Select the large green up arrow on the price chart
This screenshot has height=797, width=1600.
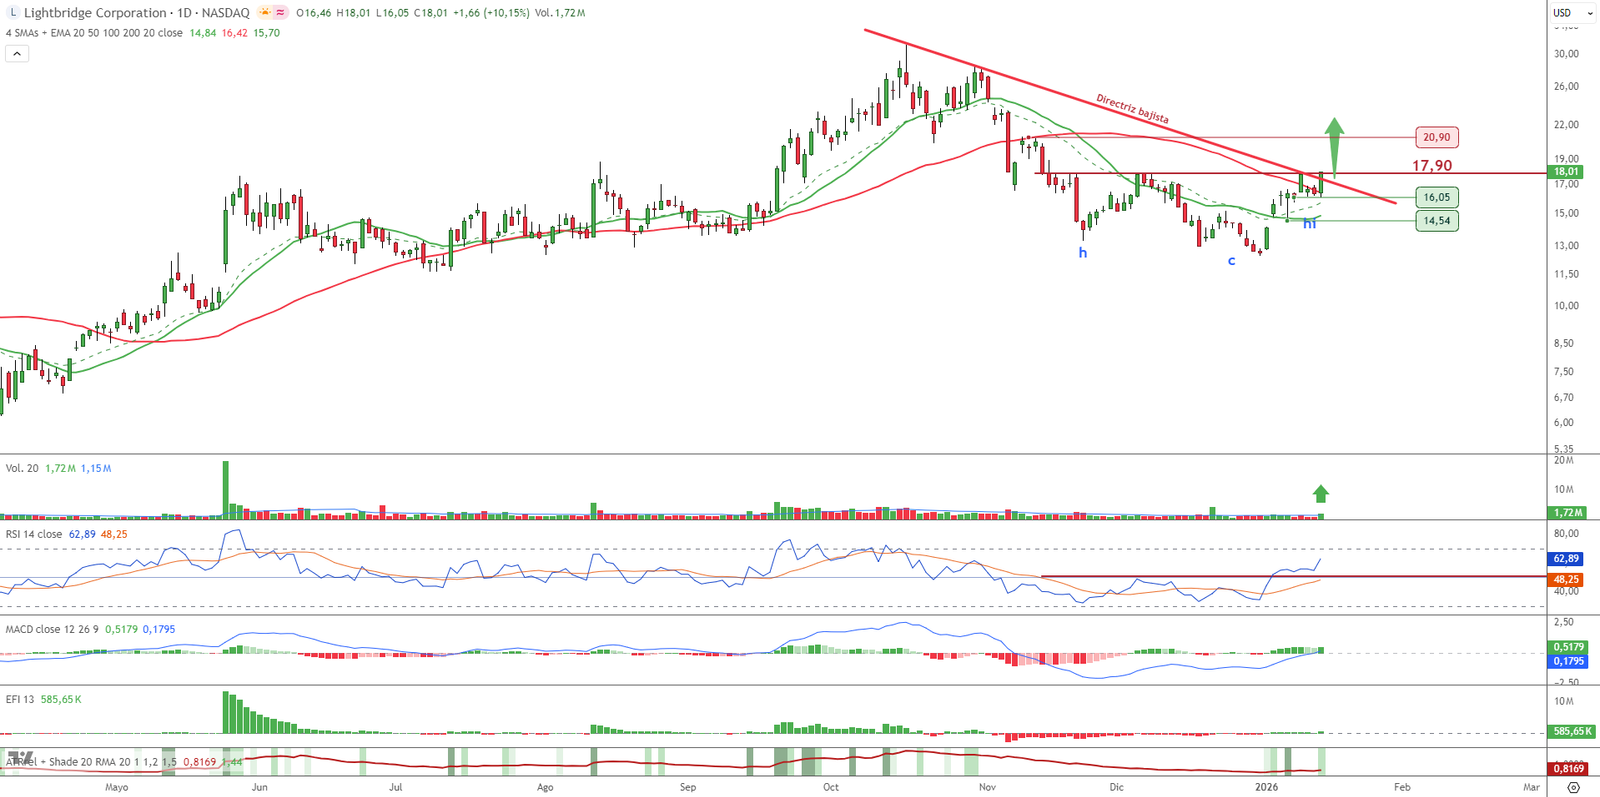tap(1334, 146)
